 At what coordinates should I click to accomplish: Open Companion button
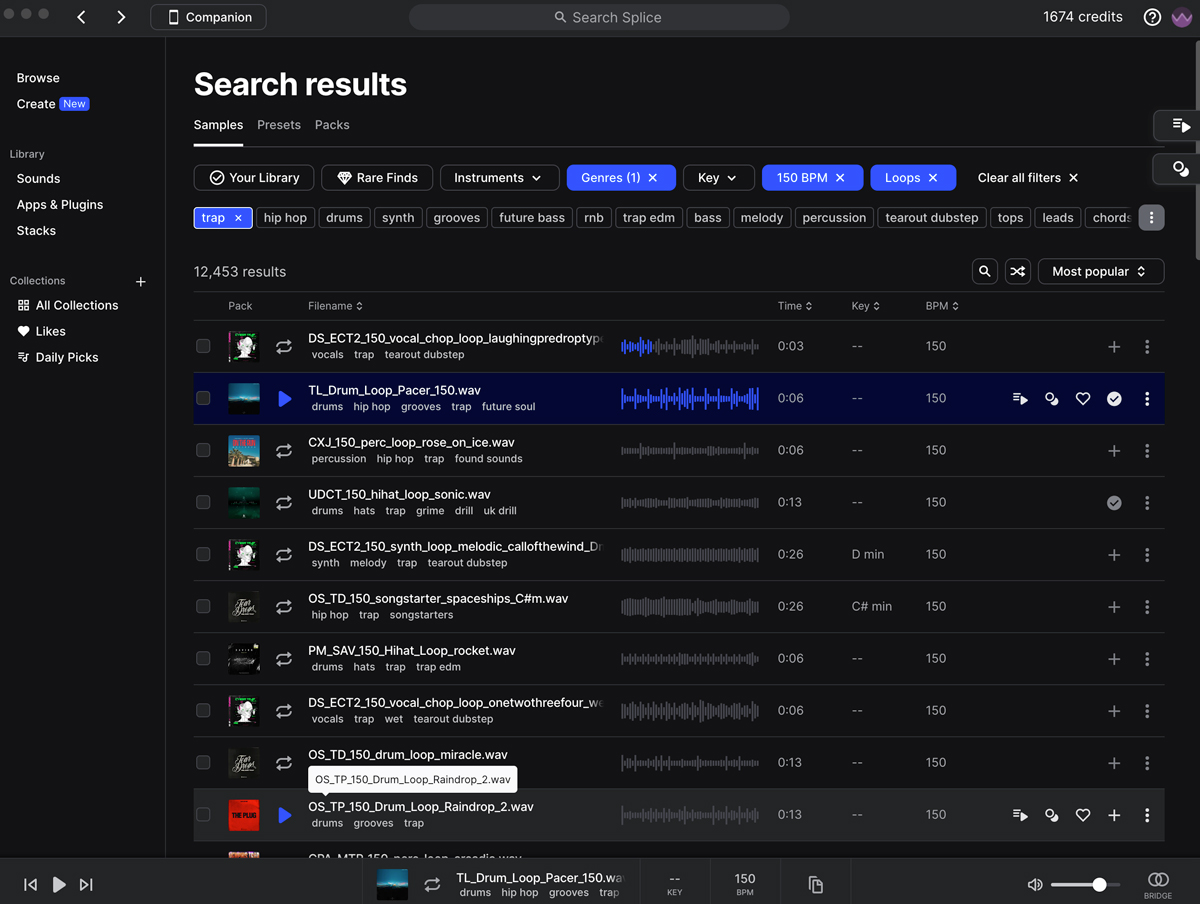point(209,17)
